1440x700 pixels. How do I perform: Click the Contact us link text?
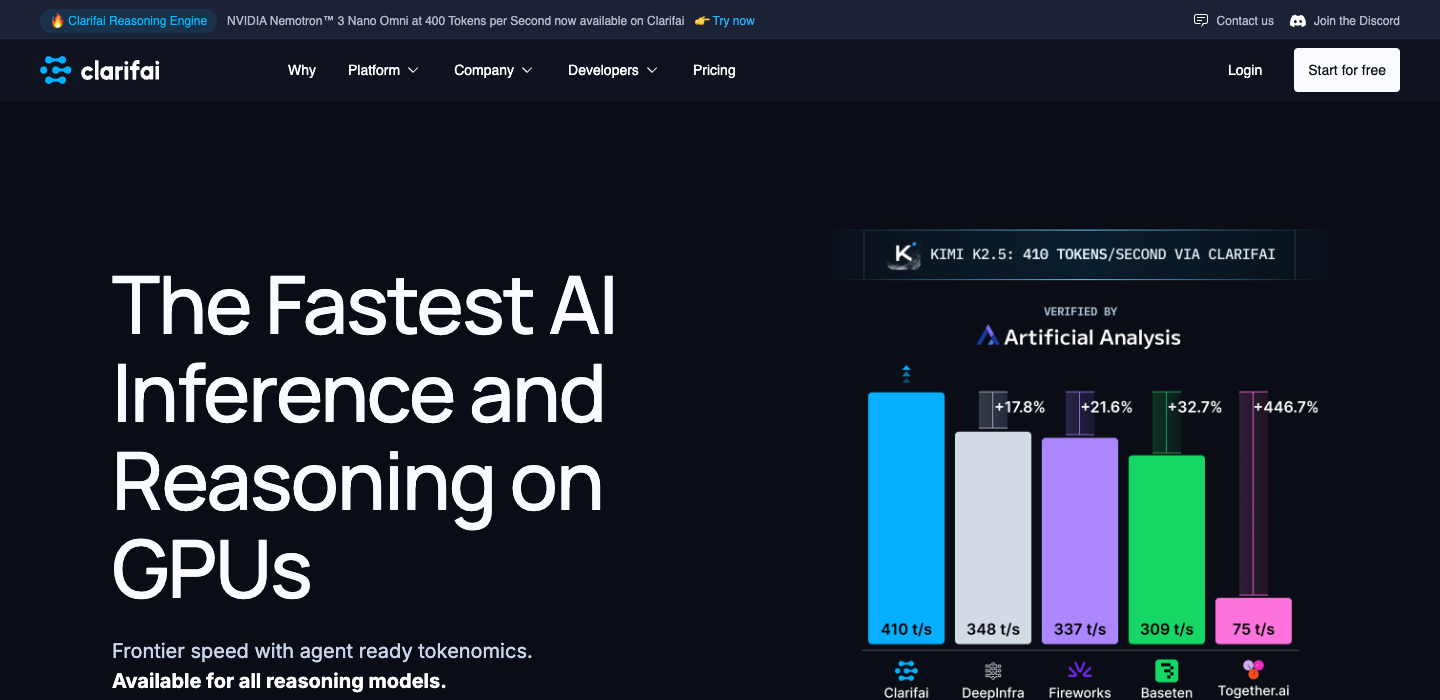tap(1245, 20)
